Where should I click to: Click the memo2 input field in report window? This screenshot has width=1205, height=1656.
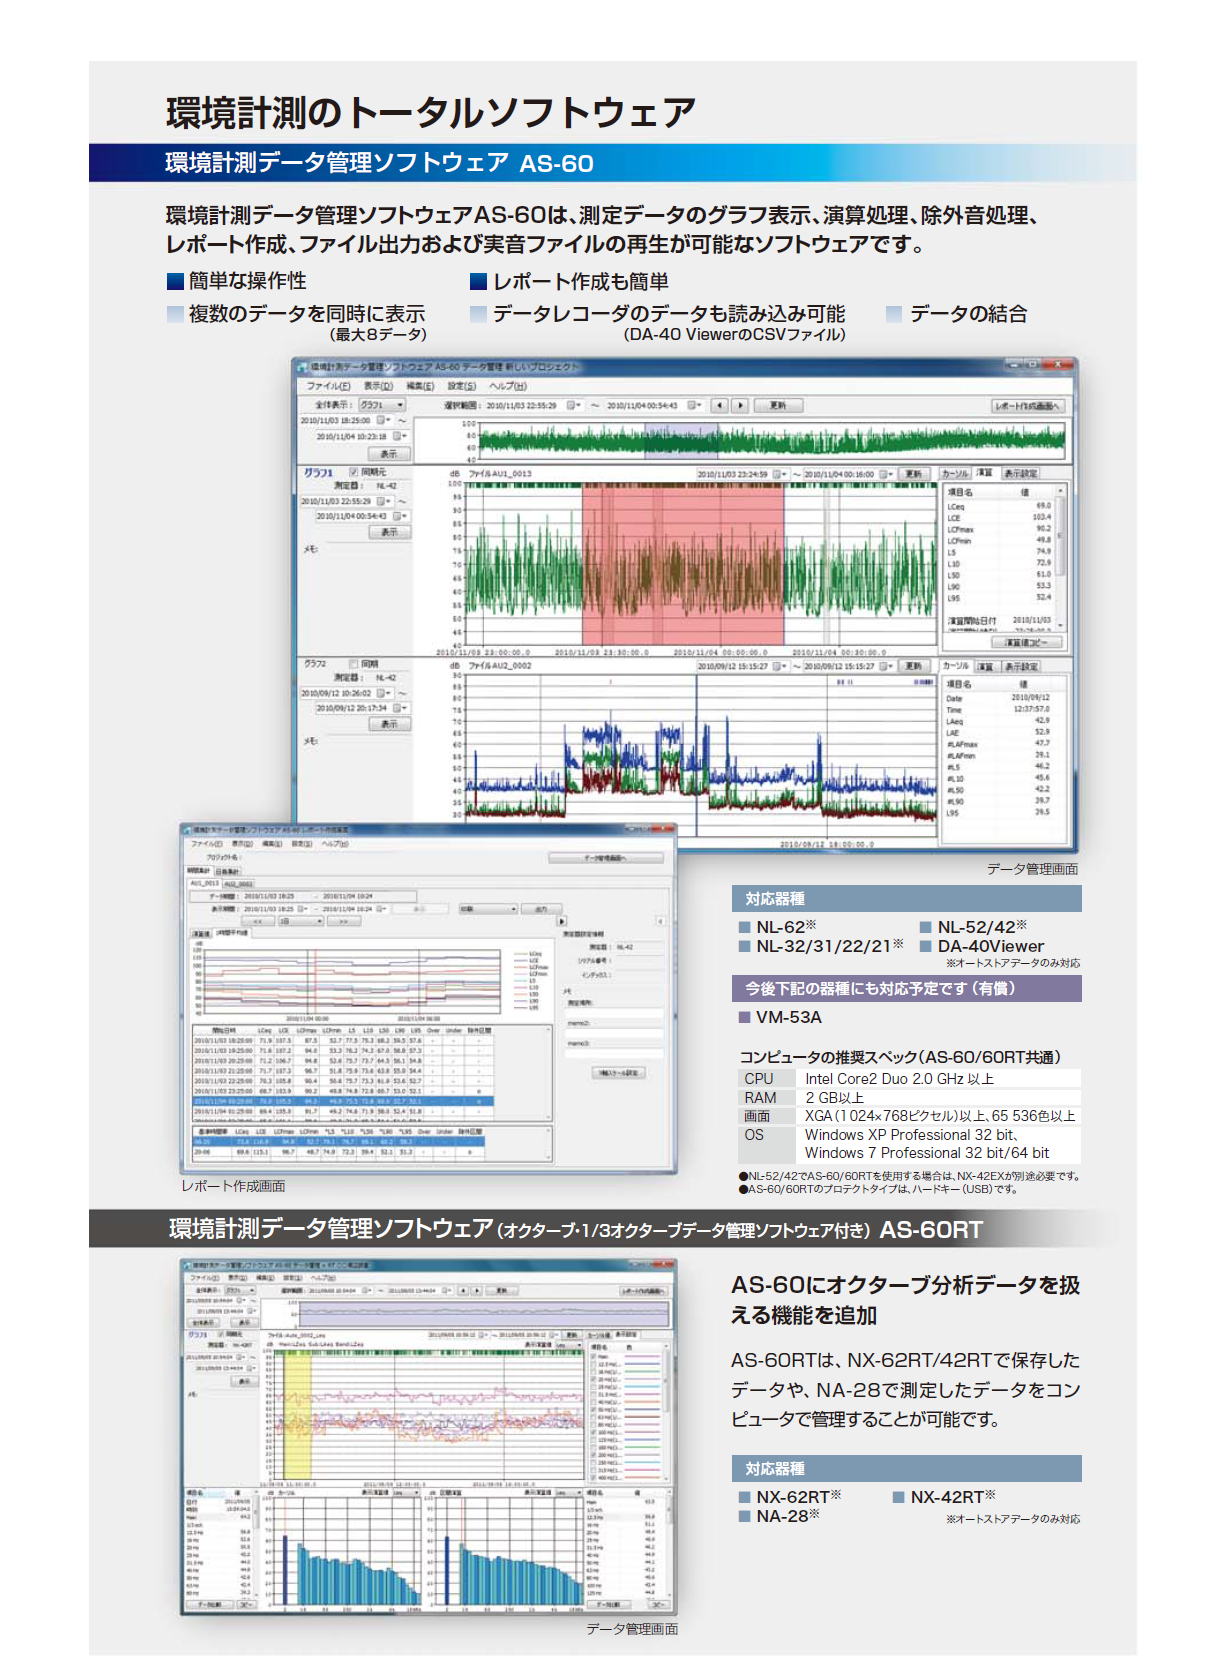614,1033
